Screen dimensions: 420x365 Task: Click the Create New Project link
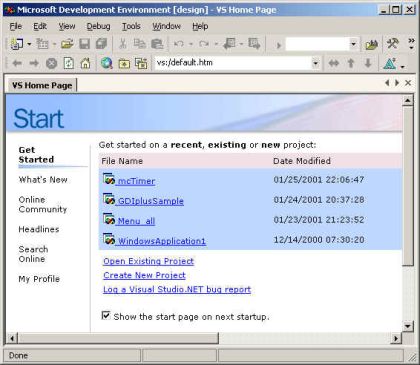pyautogui.click(x=144, y=275)
